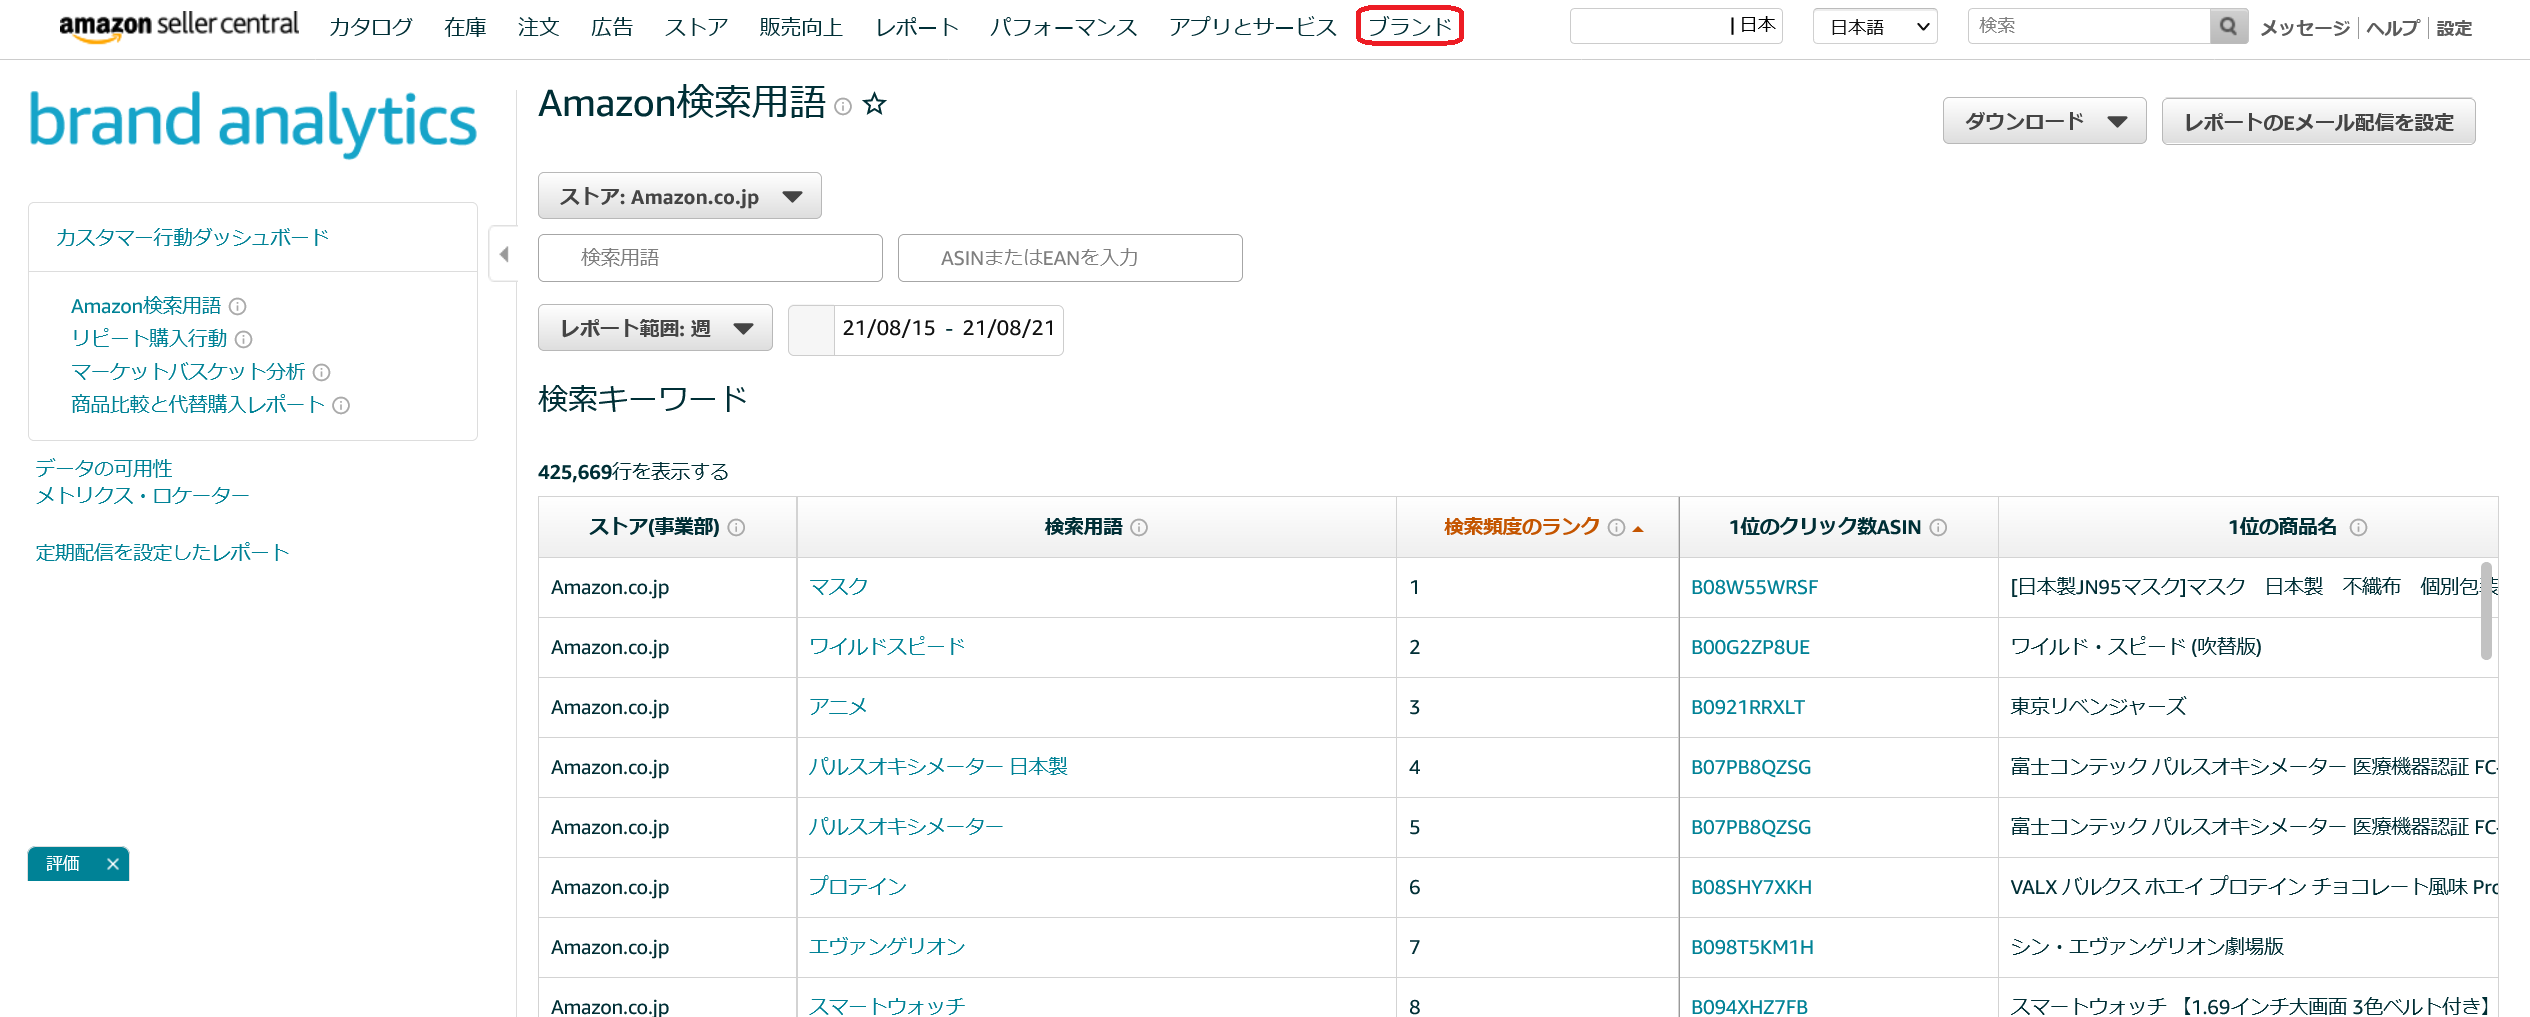Open 商品比較と代替購入レポート link
The image size is (2530, 1017).
[x=198, y=405]
